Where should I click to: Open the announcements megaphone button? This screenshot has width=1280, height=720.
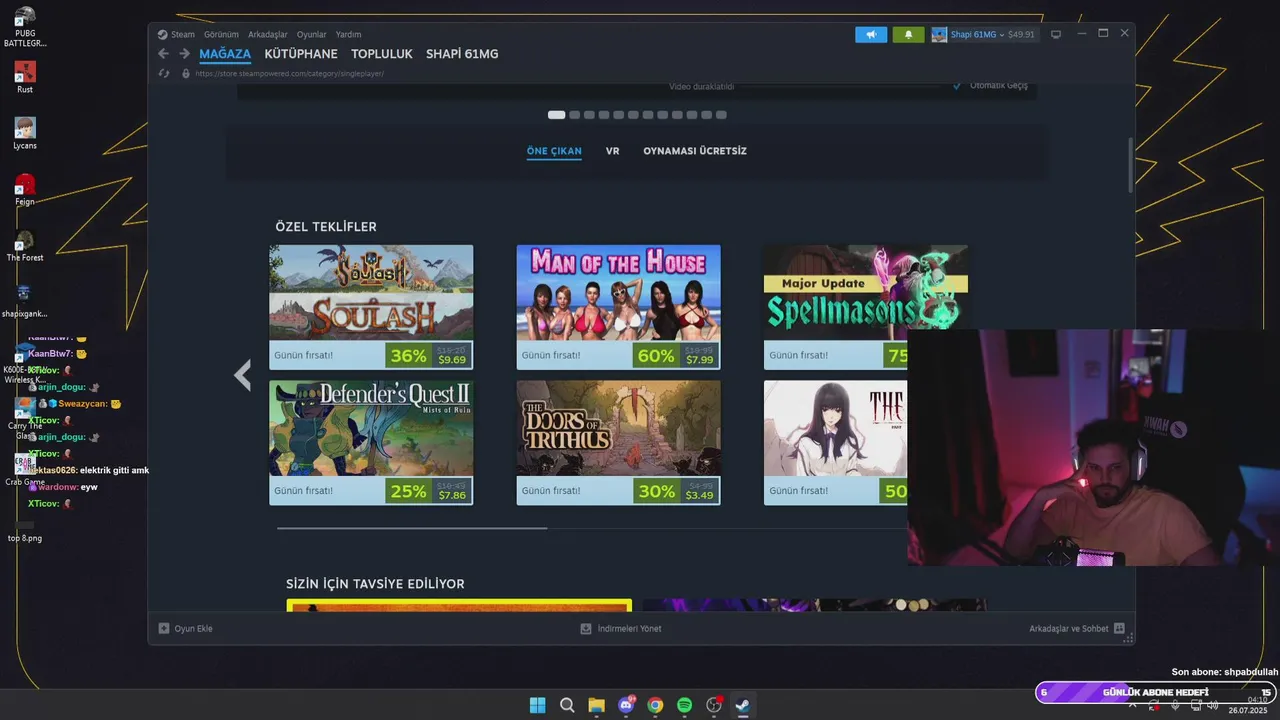coord(871,34)
